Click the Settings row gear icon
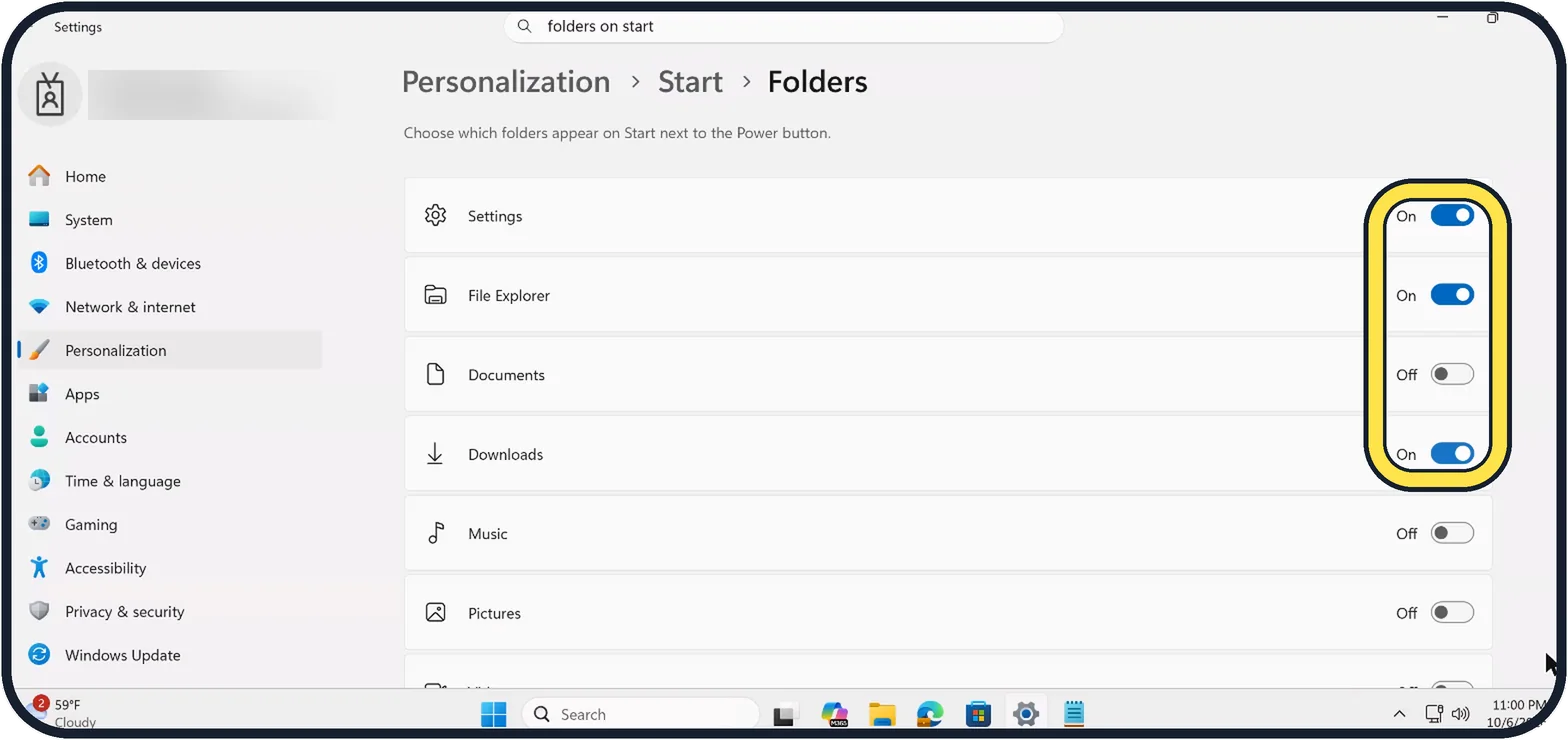The image size is (1568, 740). 435,216
